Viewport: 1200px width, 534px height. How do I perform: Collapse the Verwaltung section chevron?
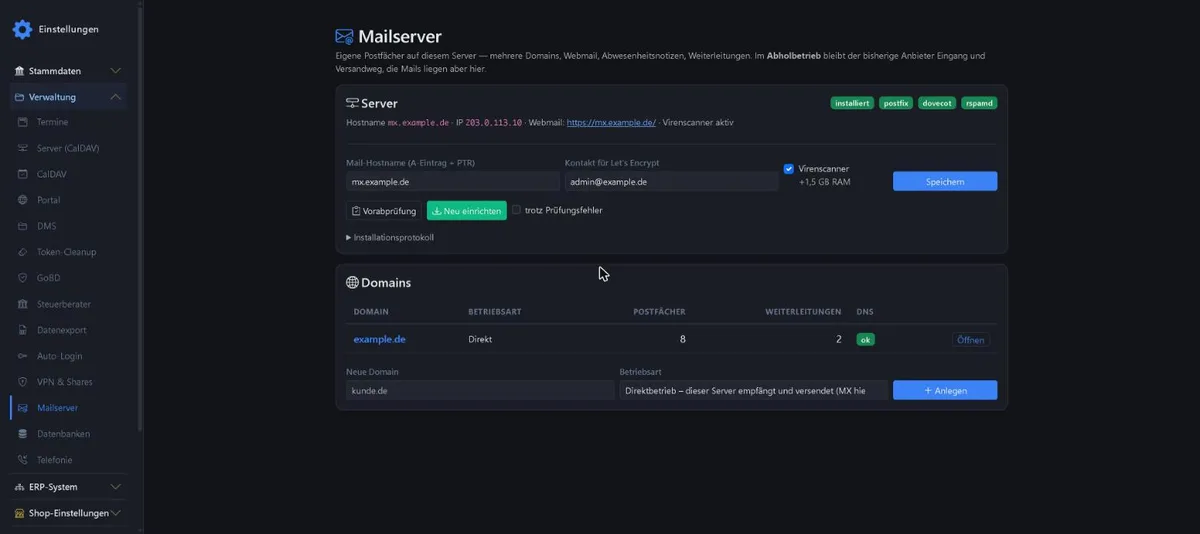click(116, 97)
